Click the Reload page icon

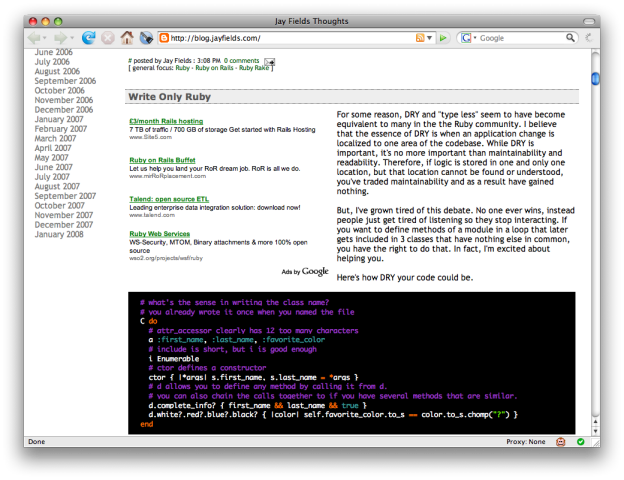pyautogui.click(x=88, y=38)
